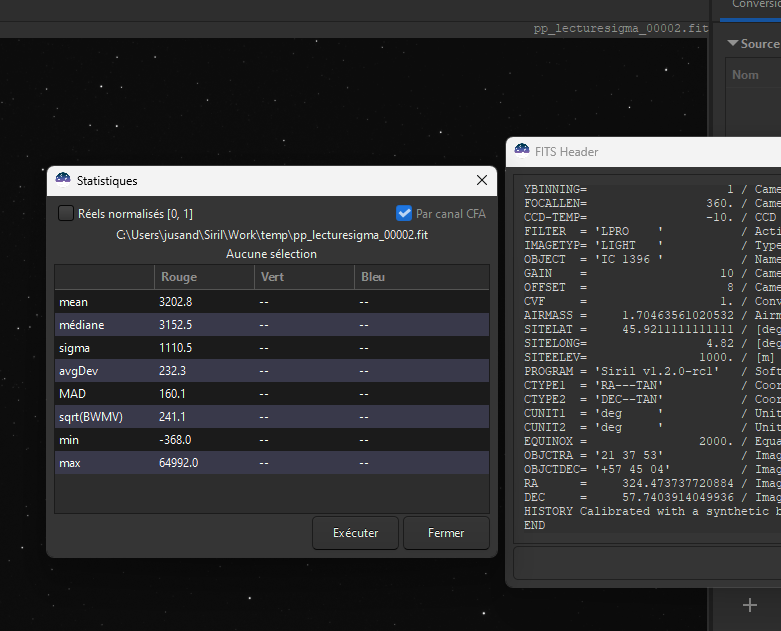Click the Bleu column header

421,277
